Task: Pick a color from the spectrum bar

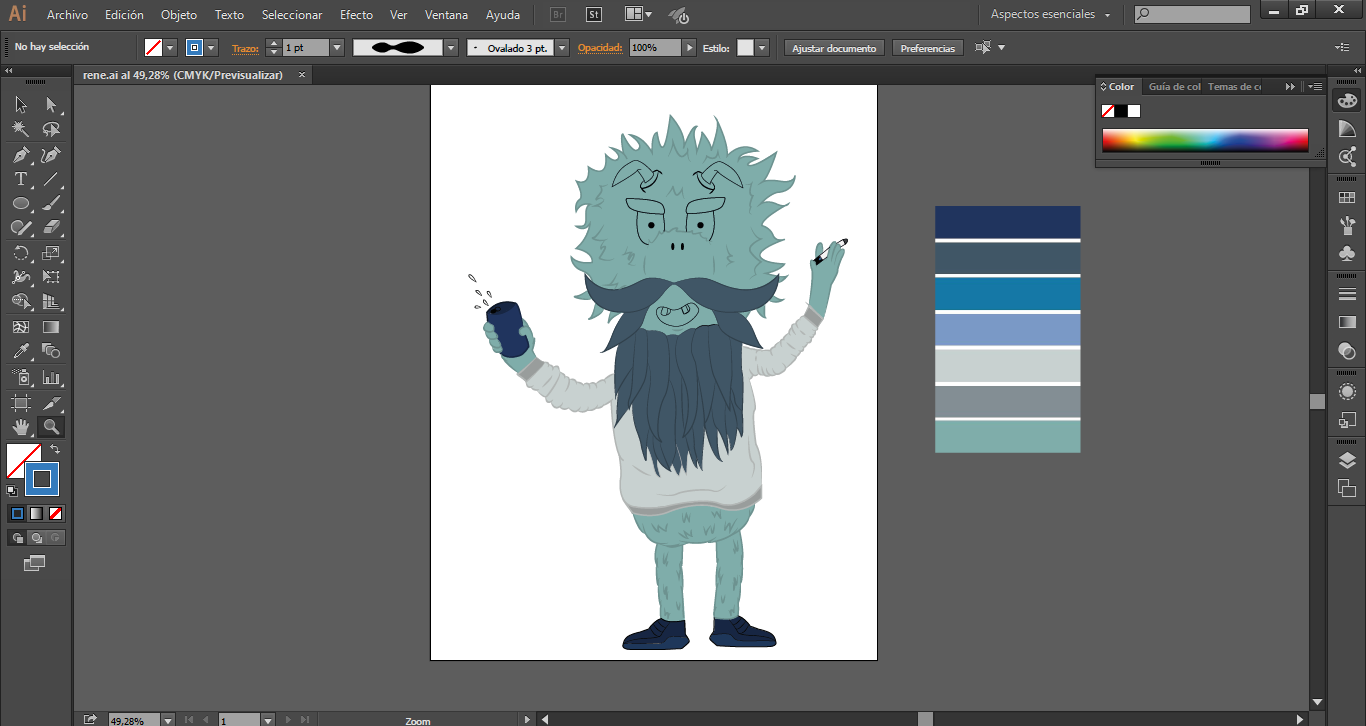Action: 1205,140
